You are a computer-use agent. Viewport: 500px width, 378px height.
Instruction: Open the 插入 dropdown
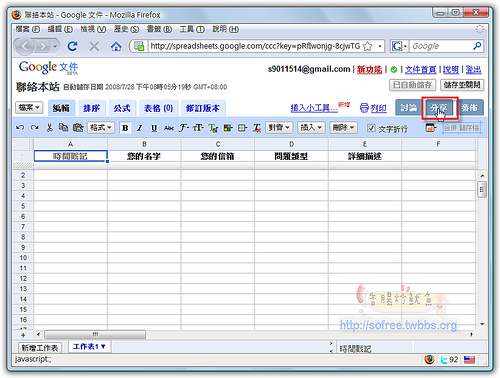click(311, 127)
